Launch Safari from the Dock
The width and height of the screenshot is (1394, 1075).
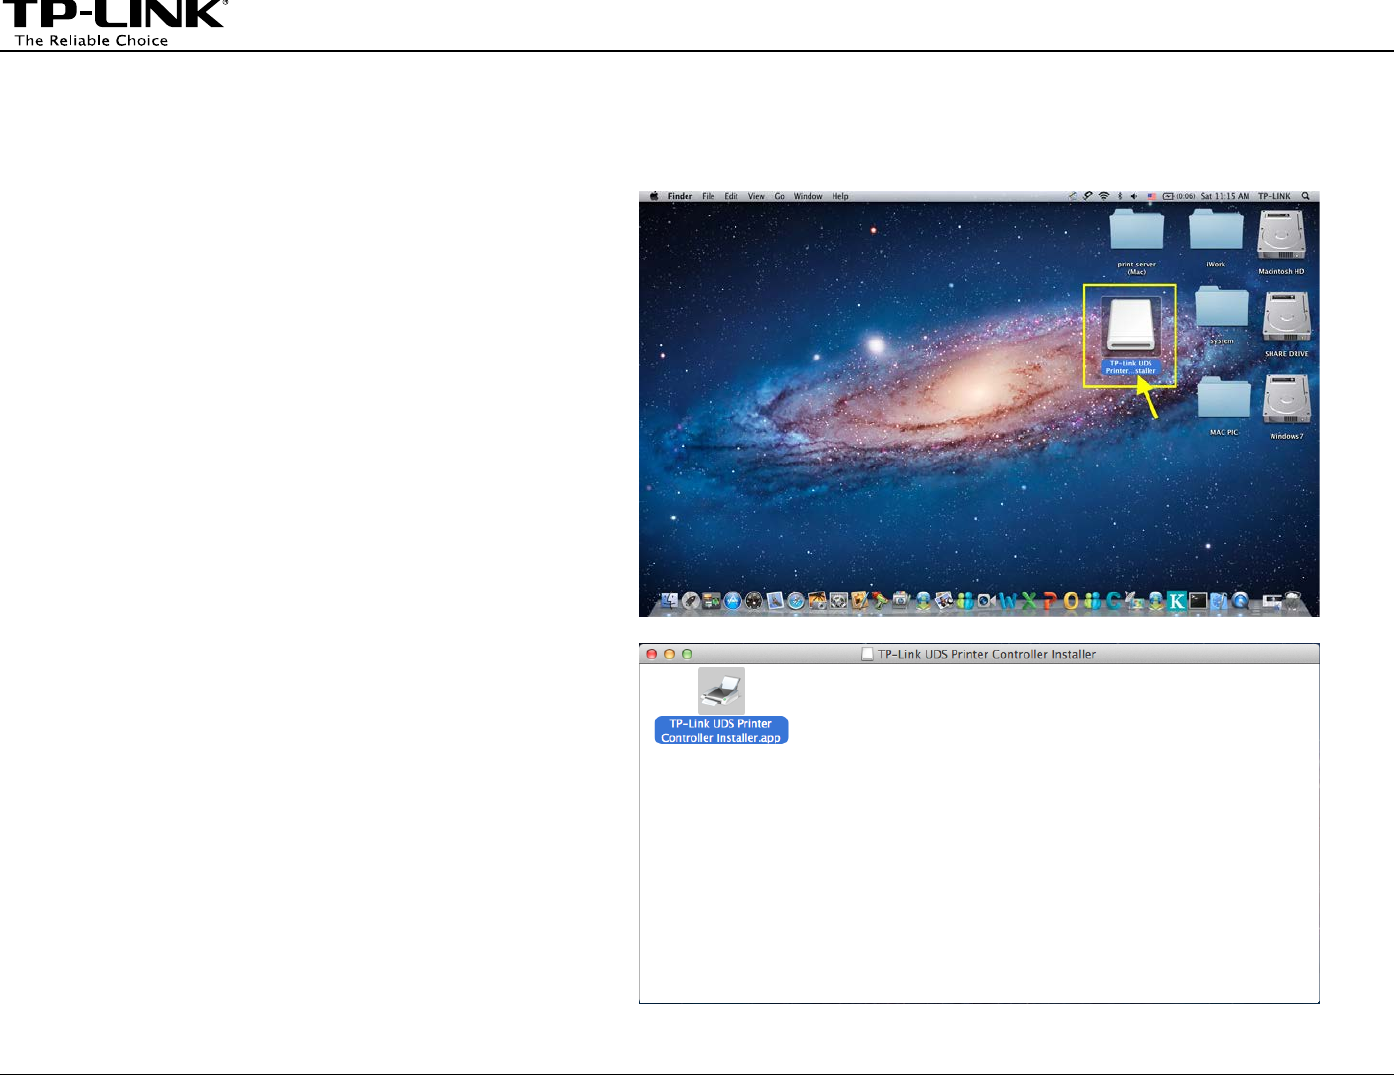click(796, 601)
